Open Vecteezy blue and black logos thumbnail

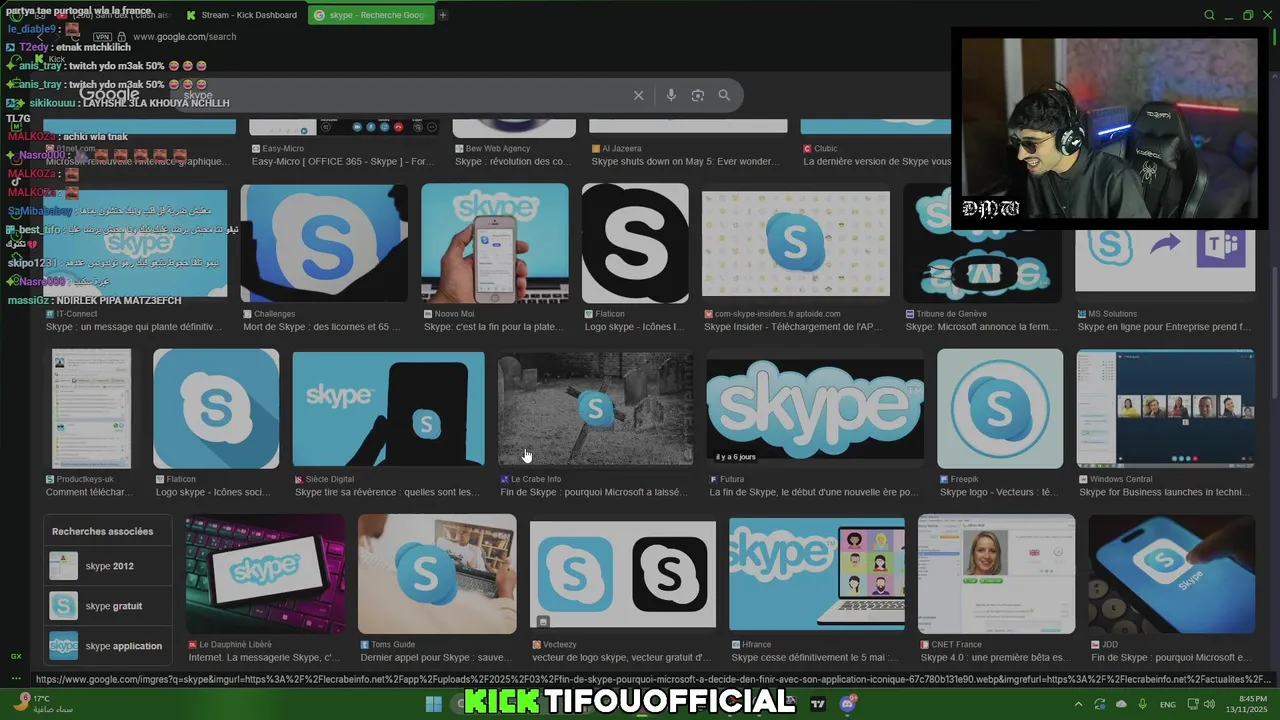(622, 574)
